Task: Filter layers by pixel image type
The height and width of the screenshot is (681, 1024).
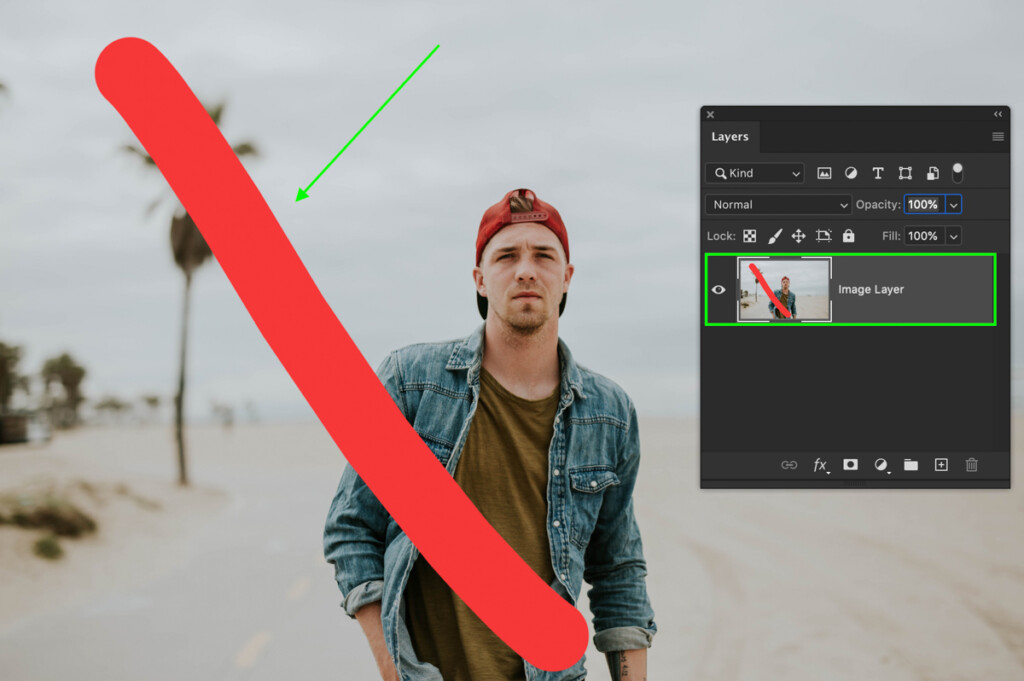Action: click(824, 173)
